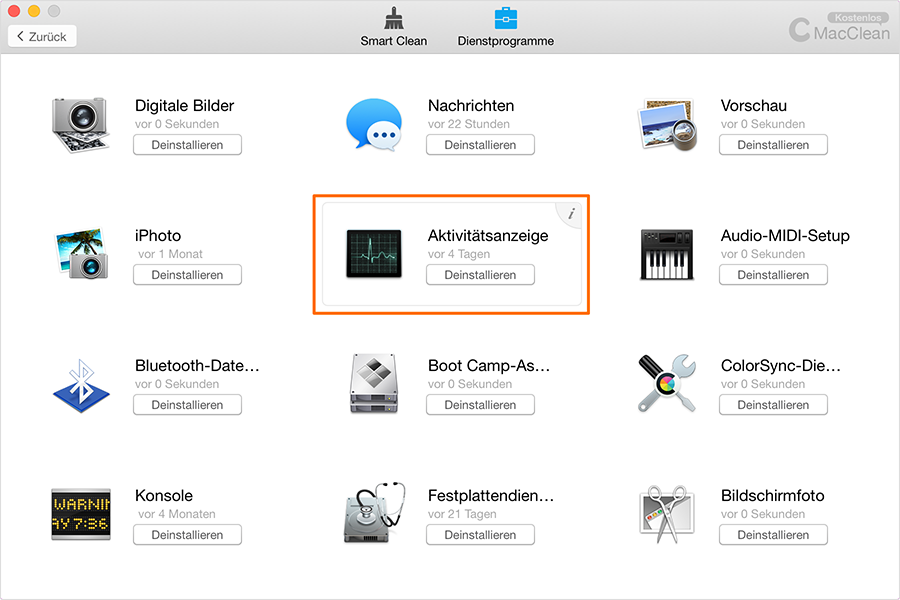The width and height of the screenshot is (900, 600).
Task: Select the Audio-MIDI-Setup keyboard icon
Action: tap(667, 254)
